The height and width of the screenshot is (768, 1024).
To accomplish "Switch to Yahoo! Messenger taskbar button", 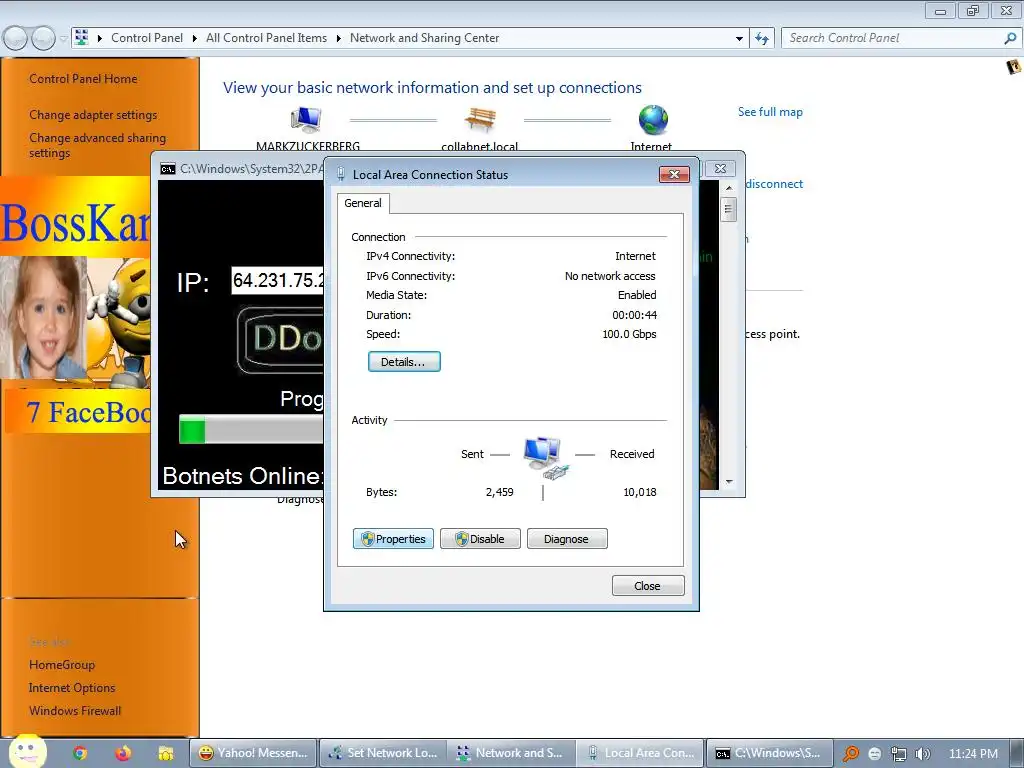I will 253,753.
